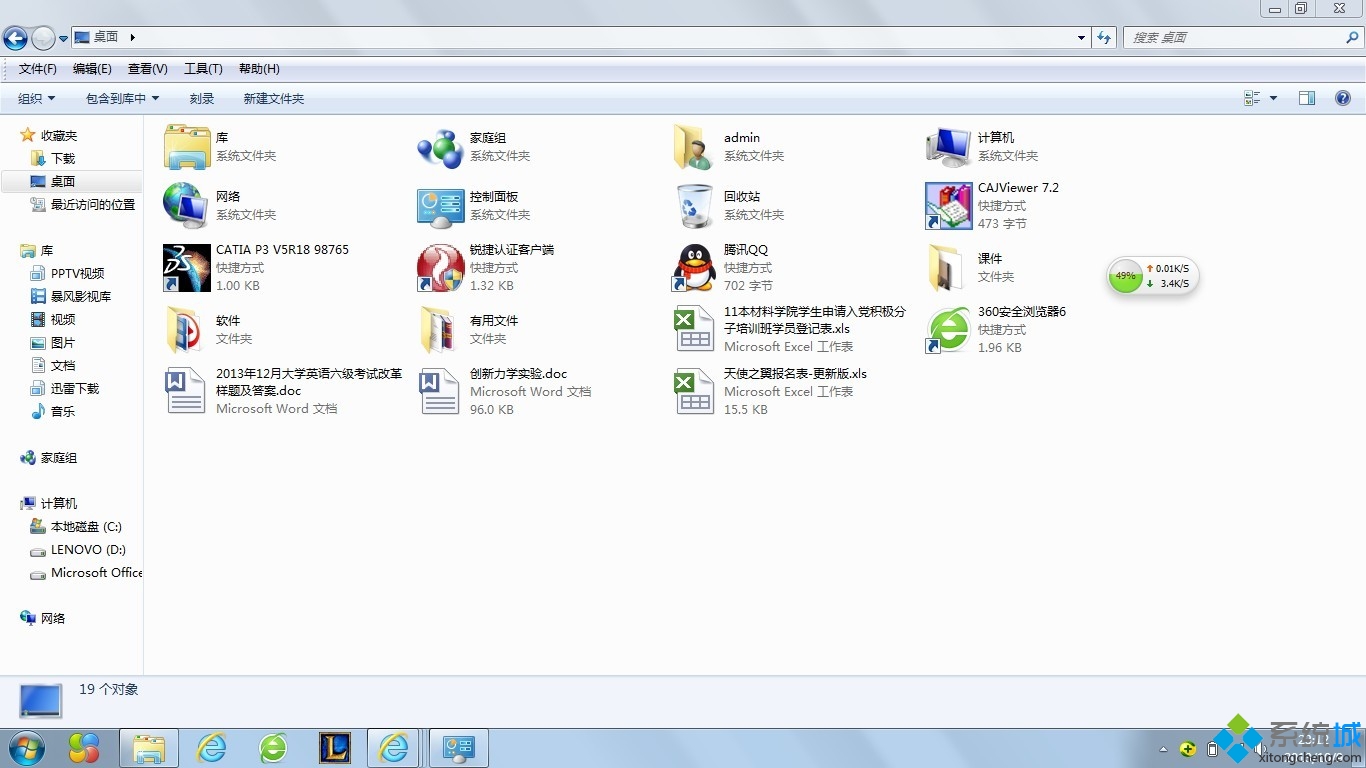The height and width of the screenshot is (768, 1366).
Task: Select 下载 under 收藏夹
Action: click(63, 158)
